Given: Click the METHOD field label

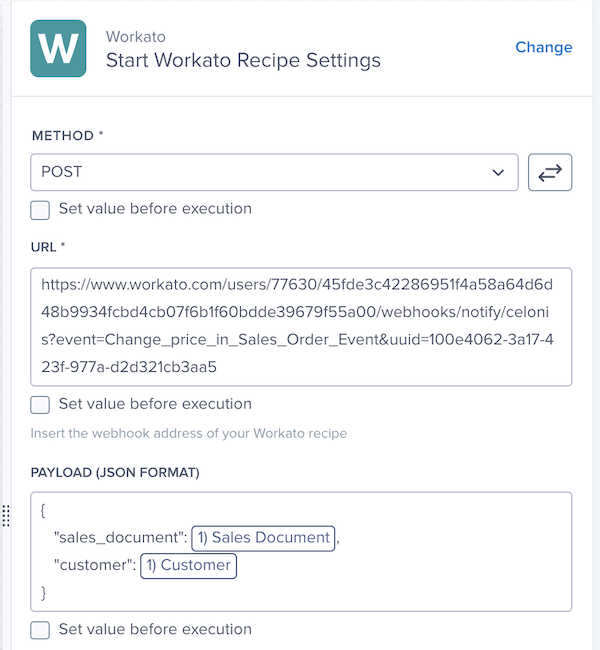Looking at the screenshot, I should point(65,135).
